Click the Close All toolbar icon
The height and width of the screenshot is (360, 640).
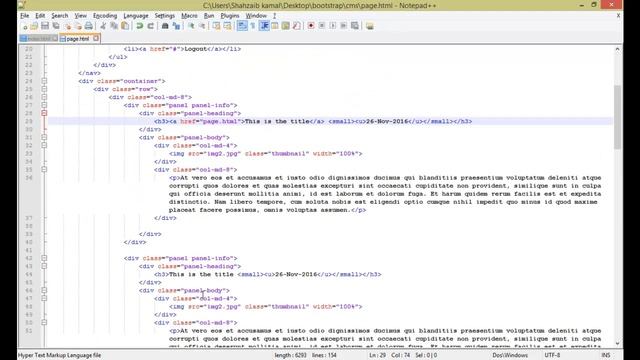point(78,26)
